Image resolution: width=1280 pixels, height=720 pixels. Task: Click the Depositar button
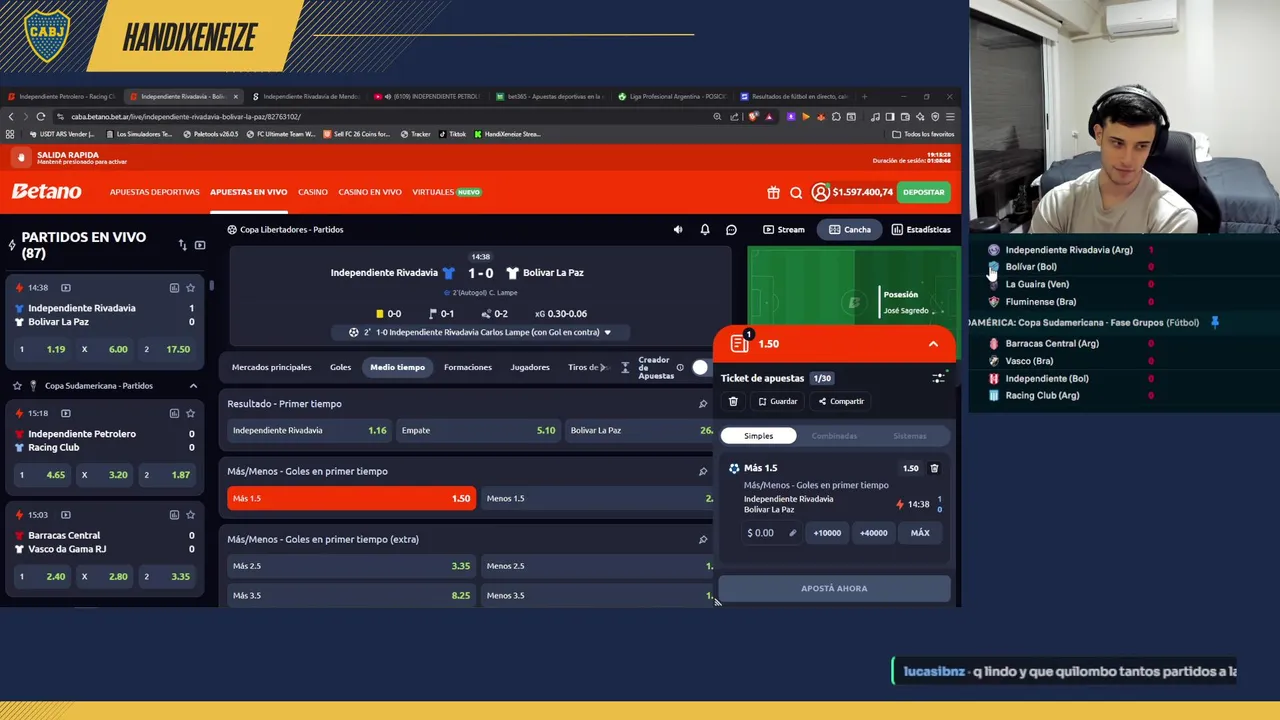[x=923, y=192]
